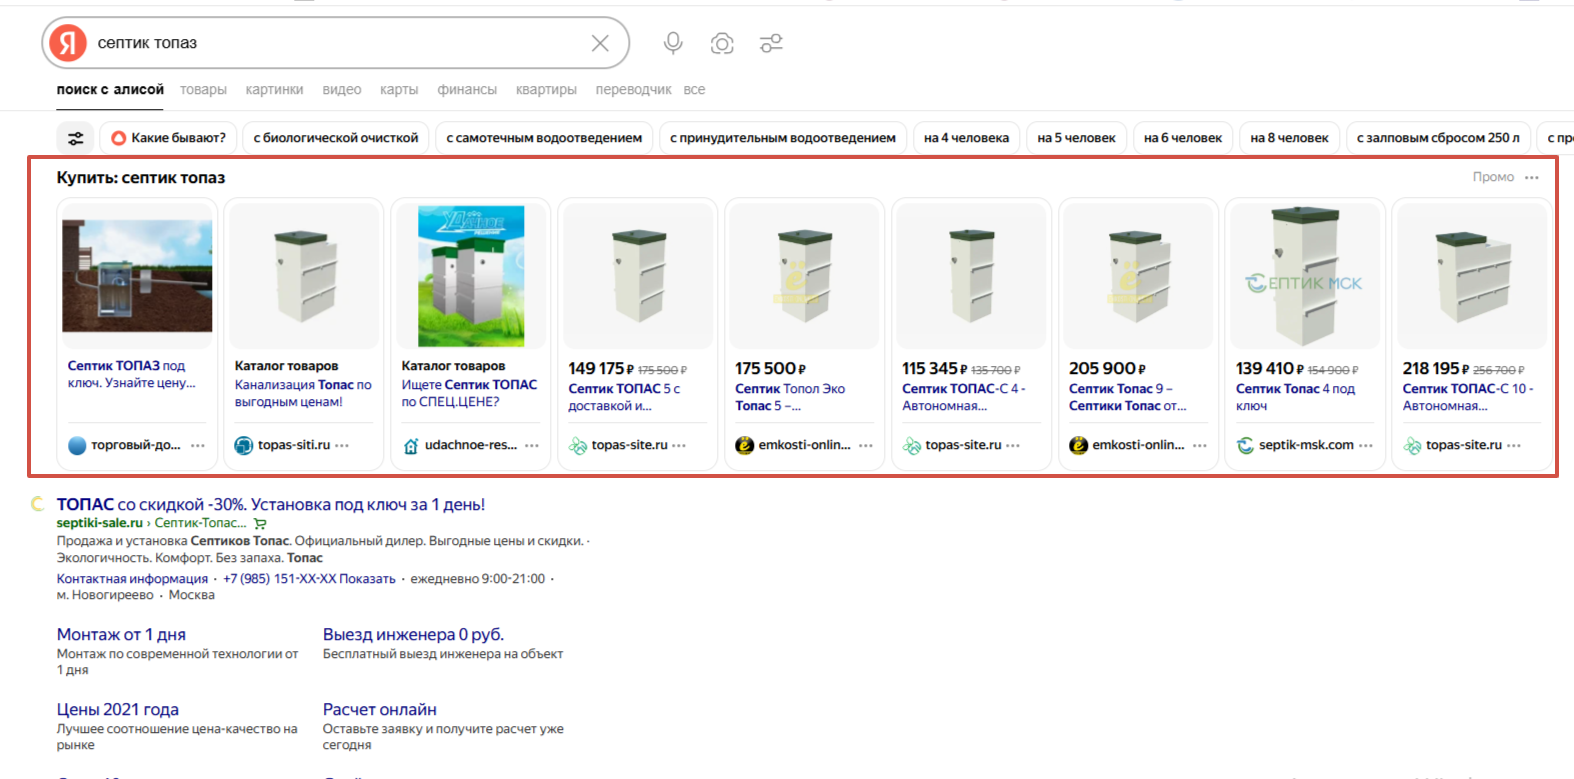Screen dimensions: 1574x779
Task: Click the search field containing 'септик топаз'
Action: (336, 43)
